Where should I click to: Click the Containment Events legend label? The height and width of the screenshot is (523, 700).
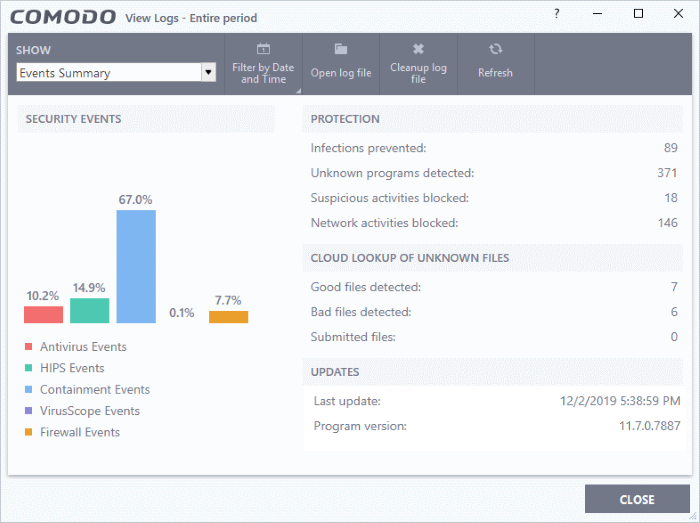pos(95,390)
